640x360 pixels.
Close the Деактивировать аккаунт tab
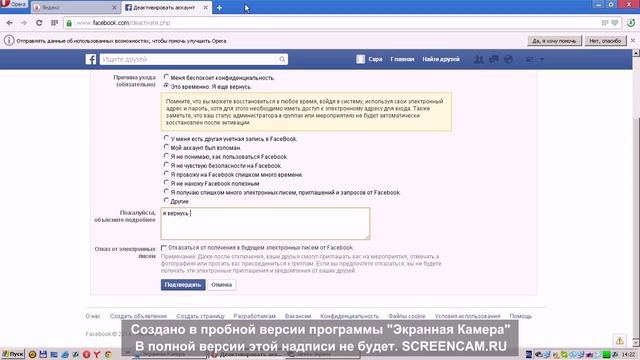(205, 7)
